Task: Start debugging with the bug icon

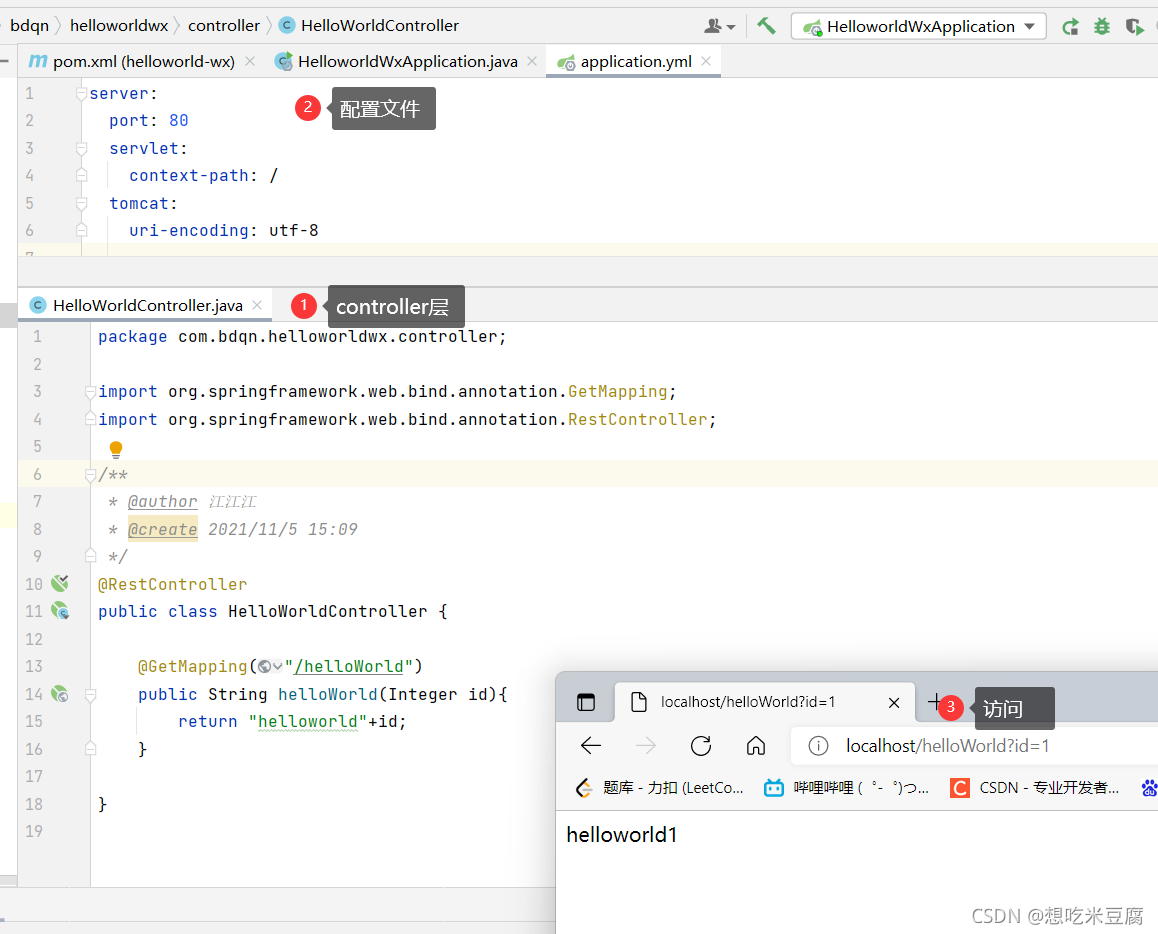Action: click(x=1102, y=27)
